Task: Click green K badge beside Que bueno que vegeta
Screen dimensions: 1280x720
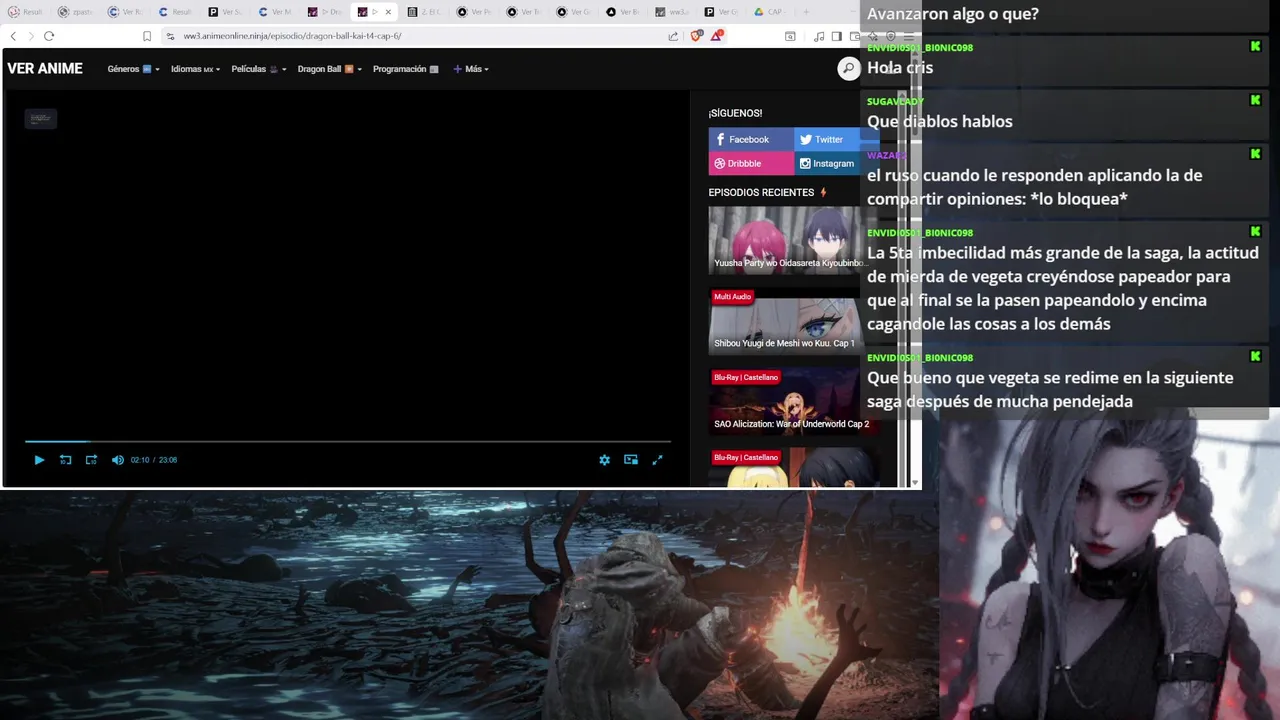Action: point(1255,357)
